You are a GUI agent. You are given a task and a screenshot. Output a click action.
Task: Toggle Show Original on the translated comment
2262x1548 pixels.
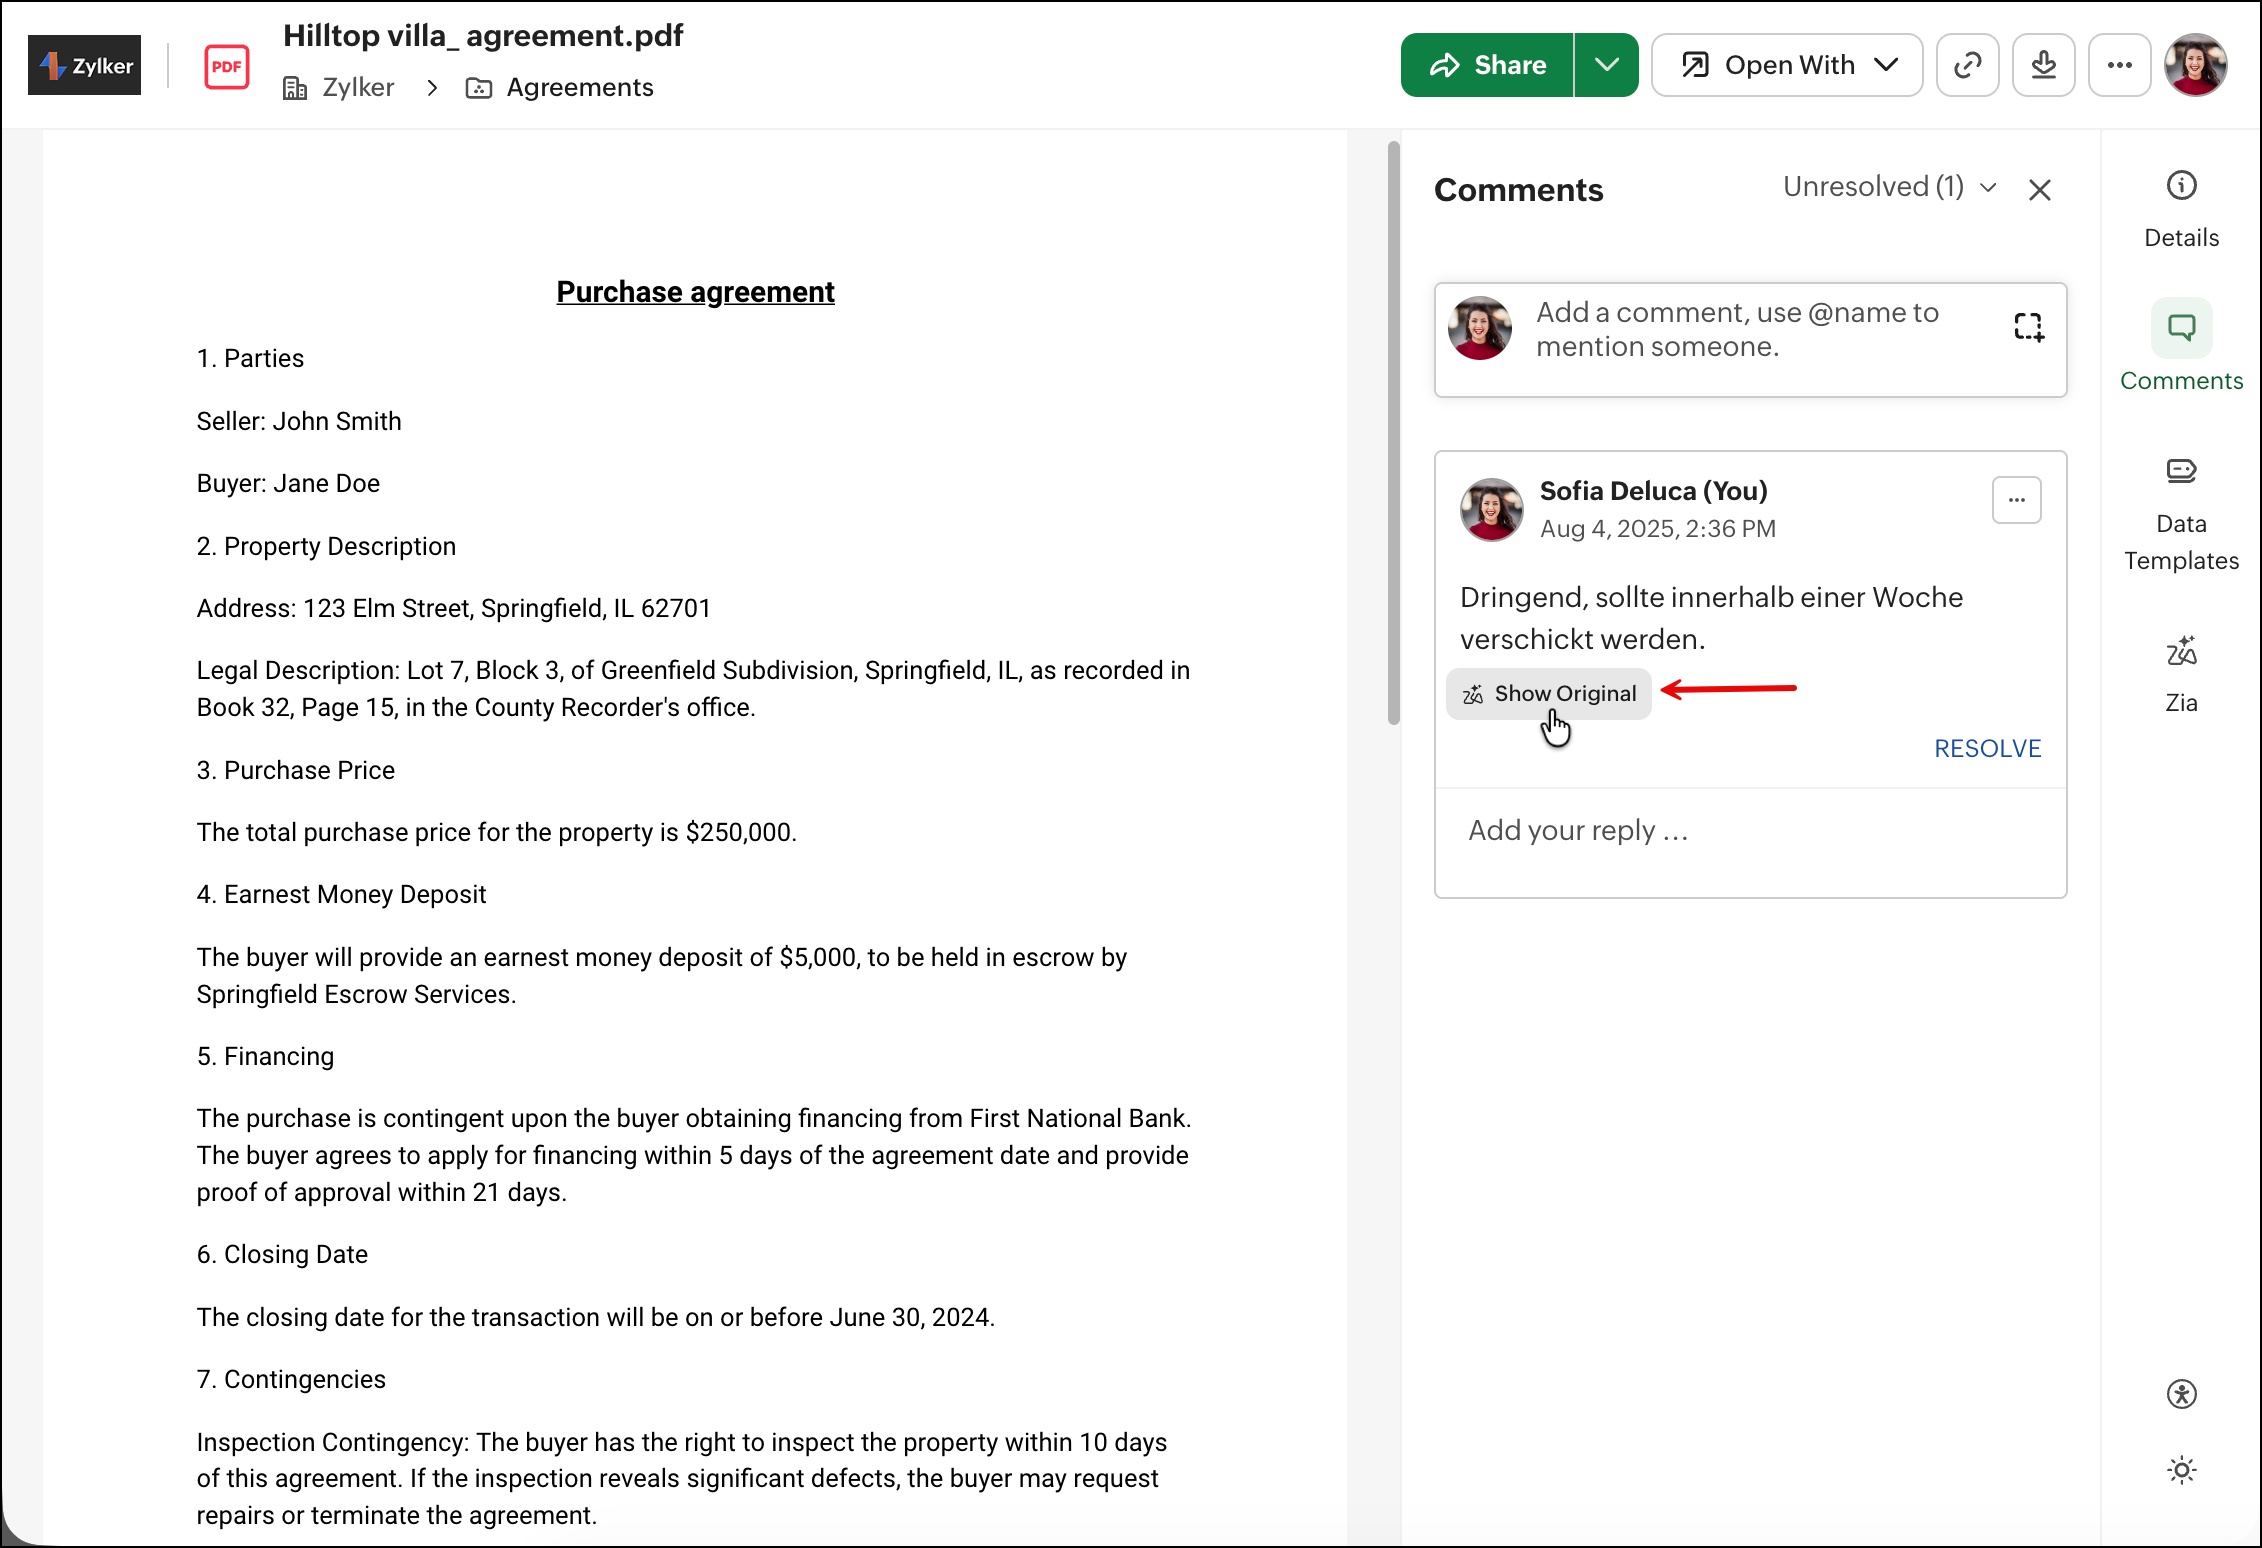1549,693
